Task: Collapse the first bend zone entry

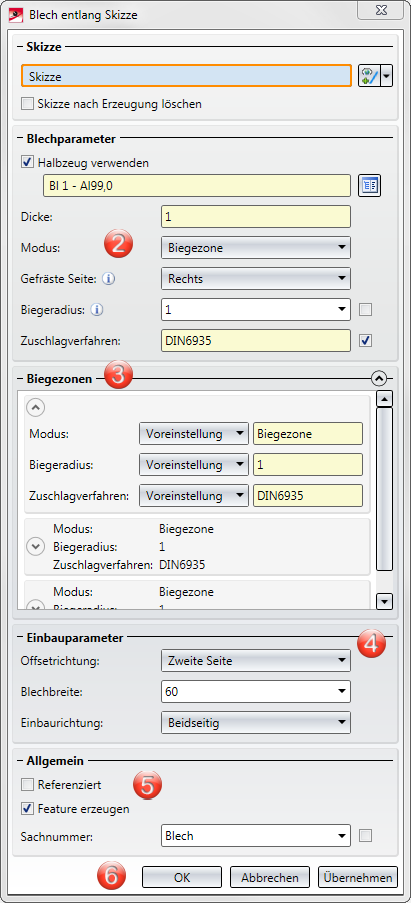Action: pyautogui.click(x=36, y=407)
